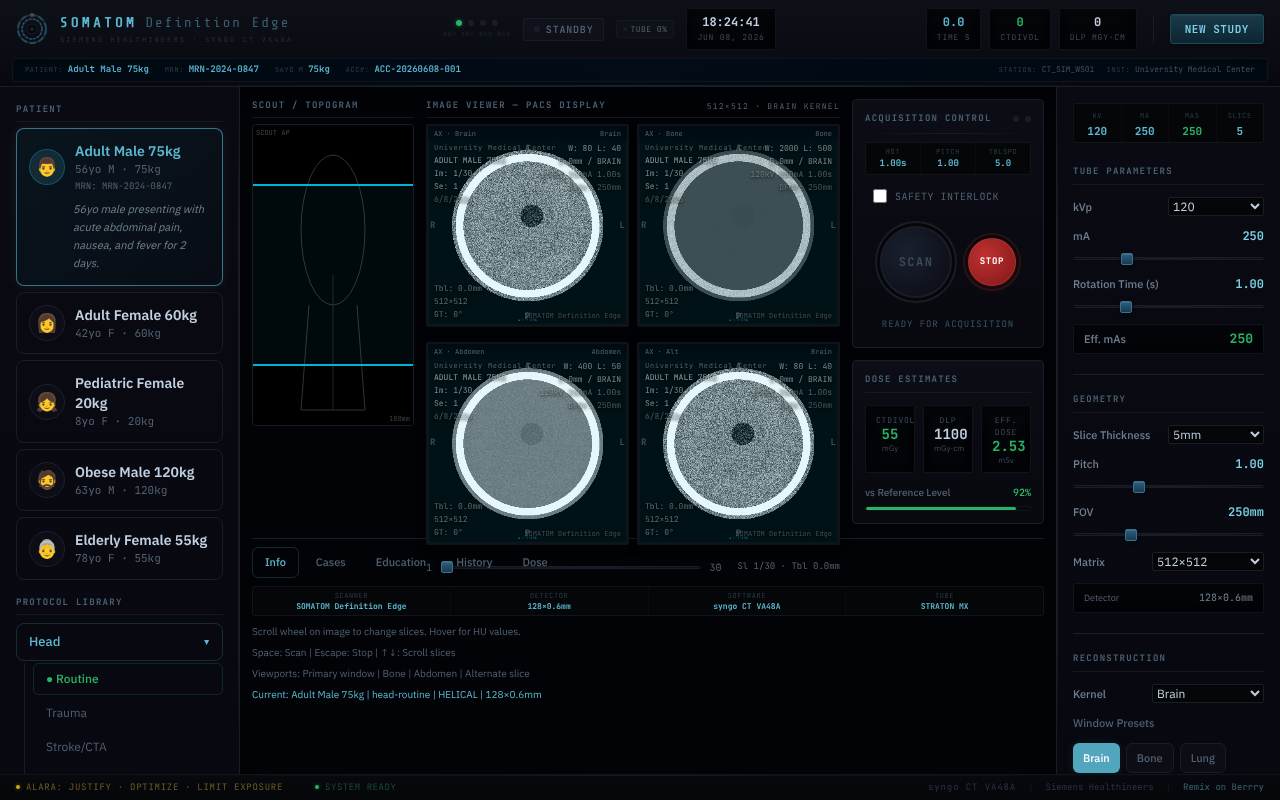Open the Matrix 512×512 dropdown
1280x800 pixels.
(1208, 561)
